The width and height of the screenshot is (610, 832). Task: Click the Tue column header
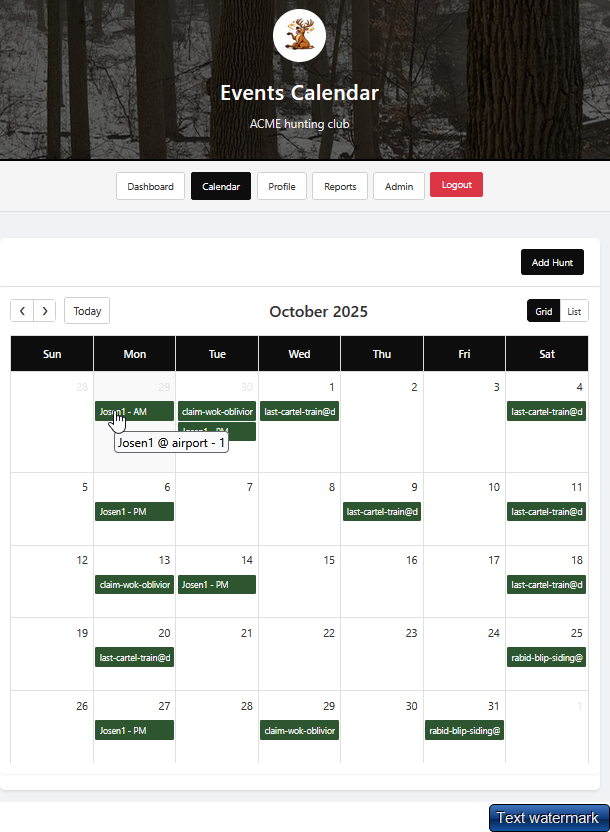[217, 354]
